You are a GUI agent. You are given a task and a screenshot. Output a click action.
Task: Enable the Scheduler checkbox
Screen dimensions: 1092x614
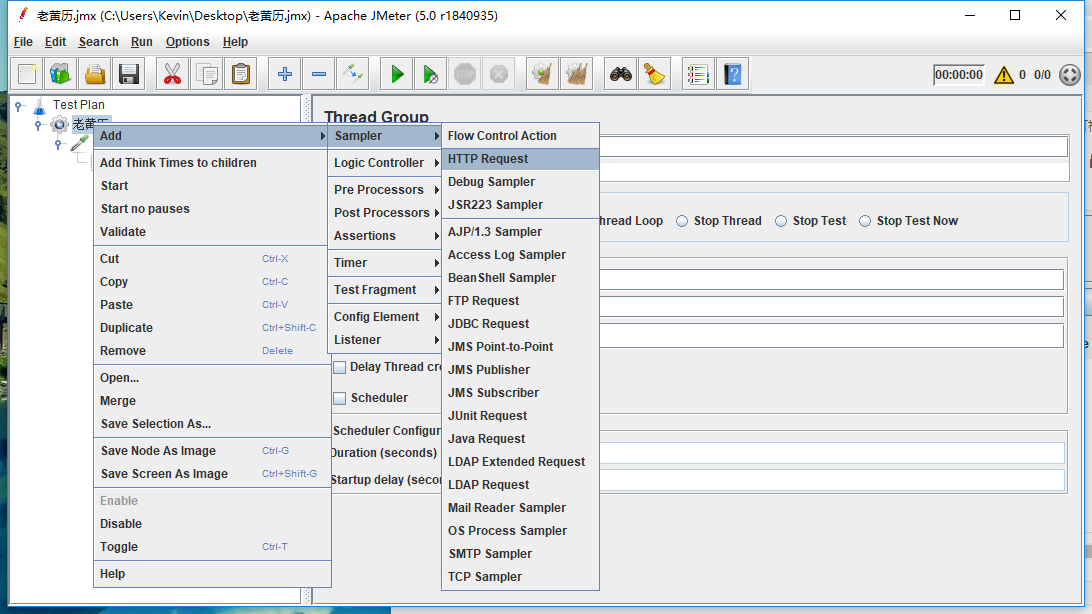(x=340, y=398)
